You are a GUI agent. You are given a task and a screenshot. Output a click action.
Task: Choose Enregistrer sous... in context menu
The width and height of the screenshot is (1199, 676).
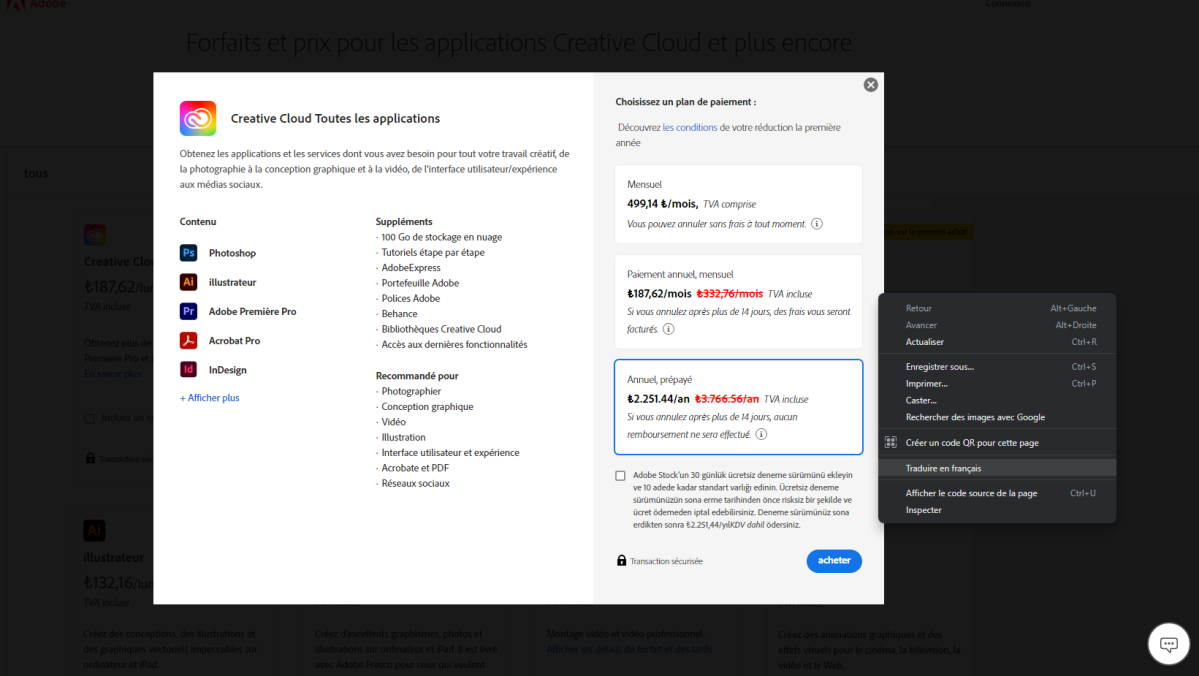(997, 366)
